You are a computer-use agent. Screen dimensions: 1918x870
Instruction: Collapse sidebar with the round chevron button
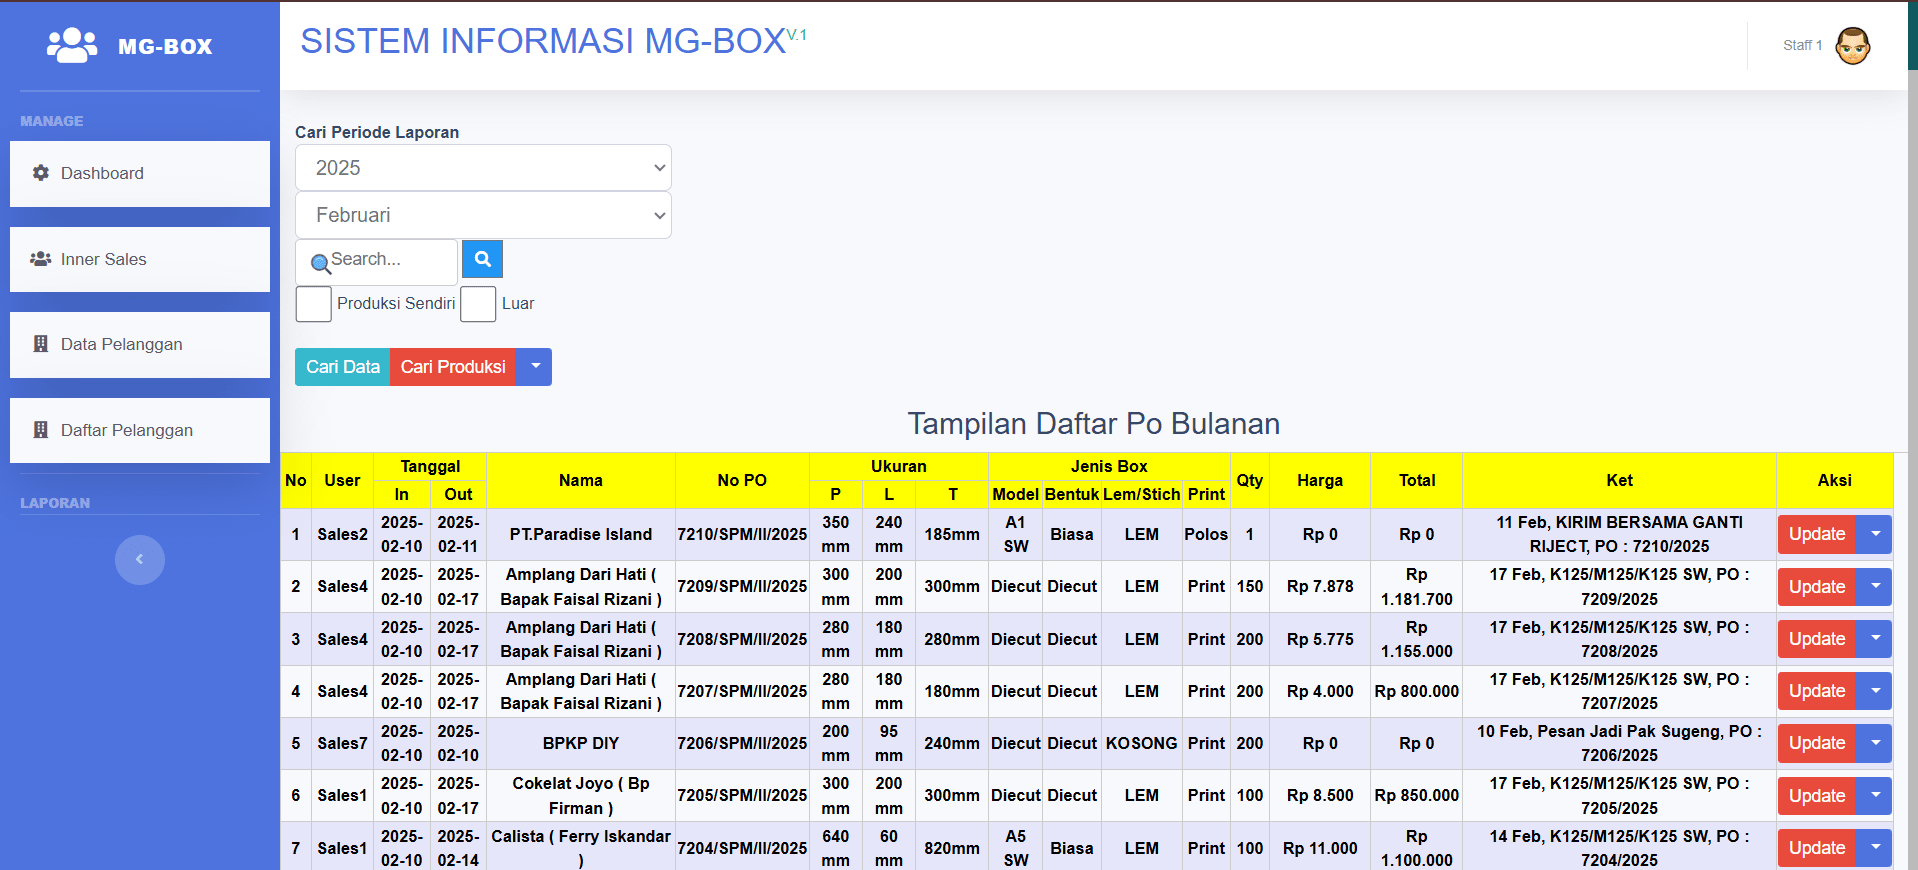(139, 559)
